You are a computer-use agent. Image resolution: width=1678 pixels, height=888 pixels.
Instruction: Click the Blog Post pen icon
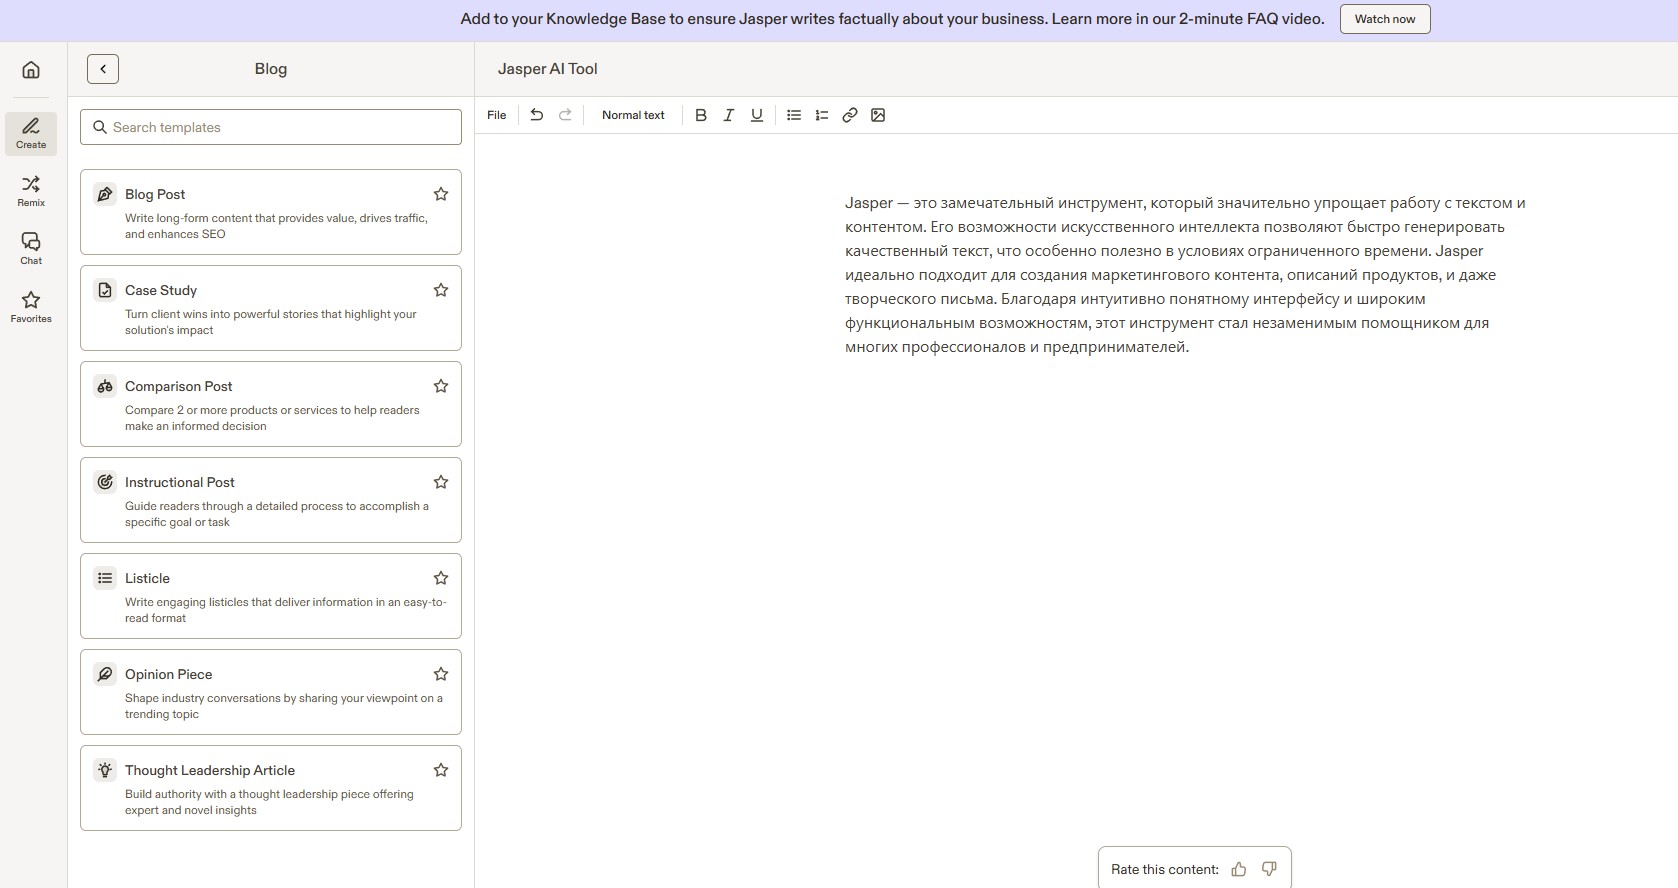pos(105,194)
